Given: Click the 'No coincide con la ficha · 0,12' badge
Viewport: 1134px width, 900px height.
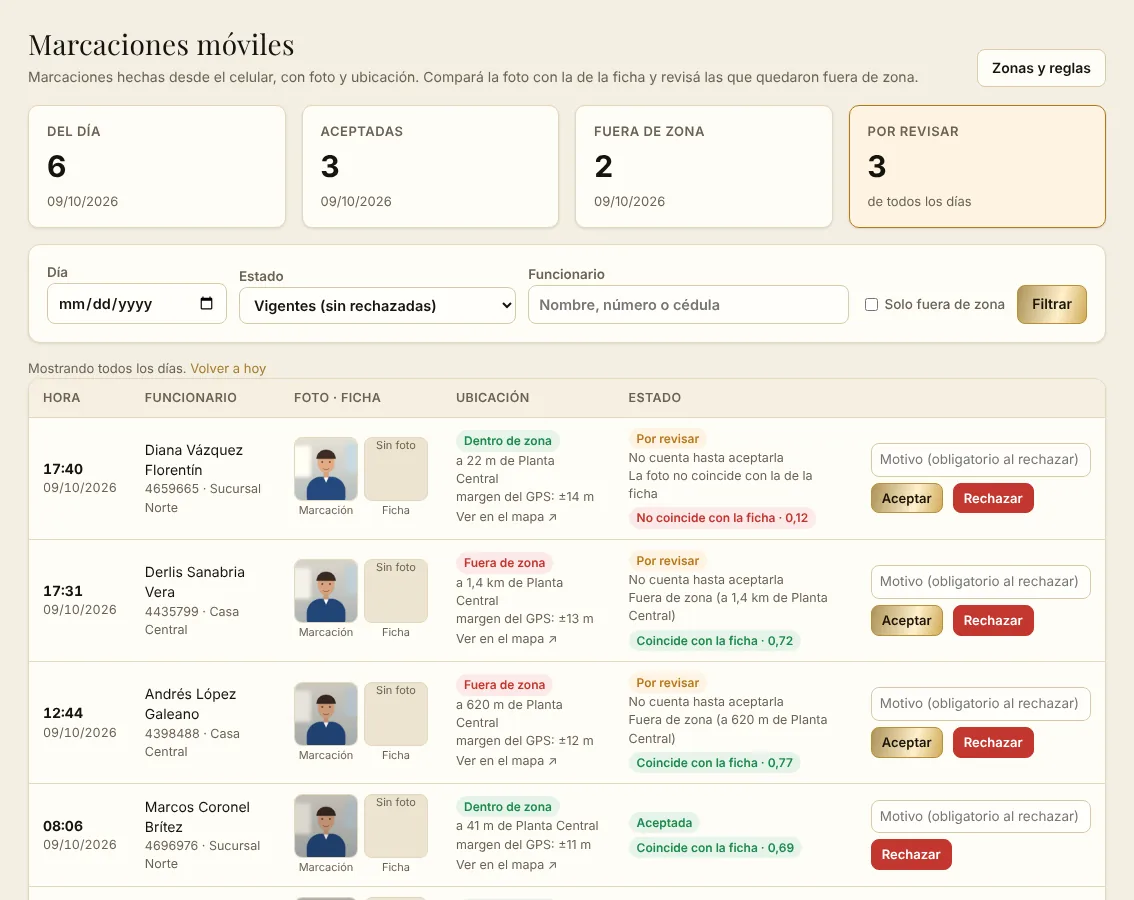Looking at the screenshot, I should [x=722, y=518].
